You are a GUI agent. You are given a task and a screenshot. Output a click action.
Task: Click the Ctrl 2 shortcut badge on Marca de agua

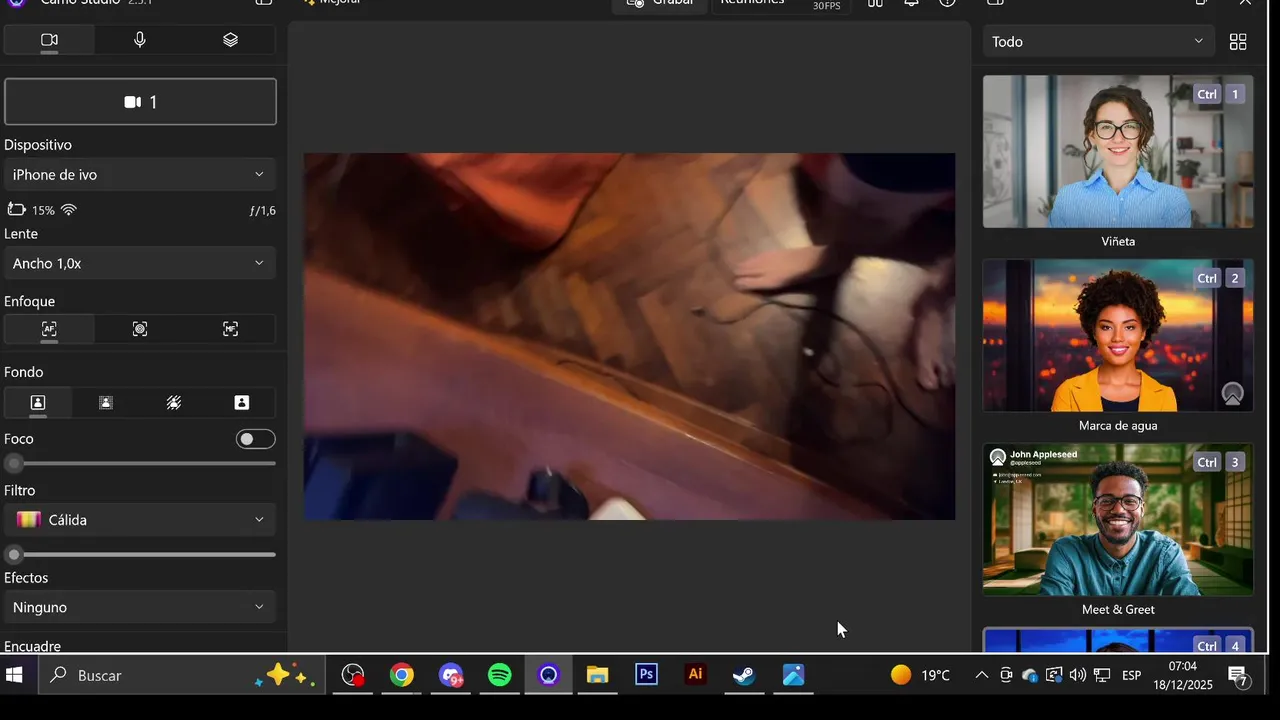click(1220, 278)
